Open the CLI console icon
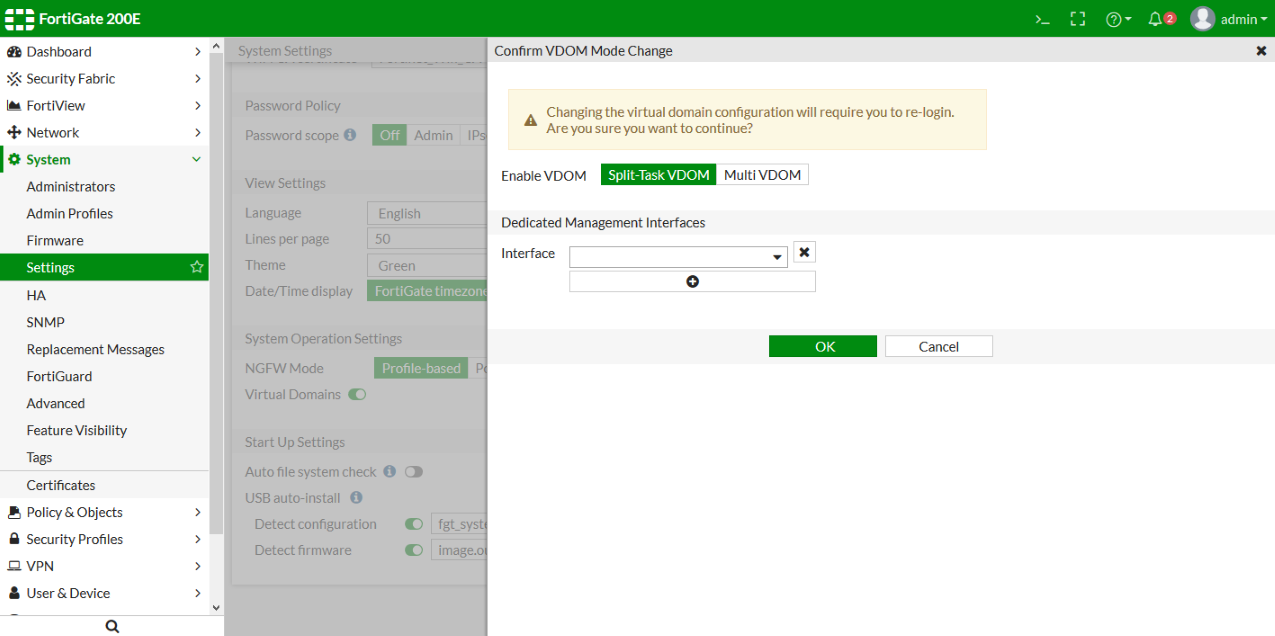1275x636 pixels. click(x=1041, y=18)
